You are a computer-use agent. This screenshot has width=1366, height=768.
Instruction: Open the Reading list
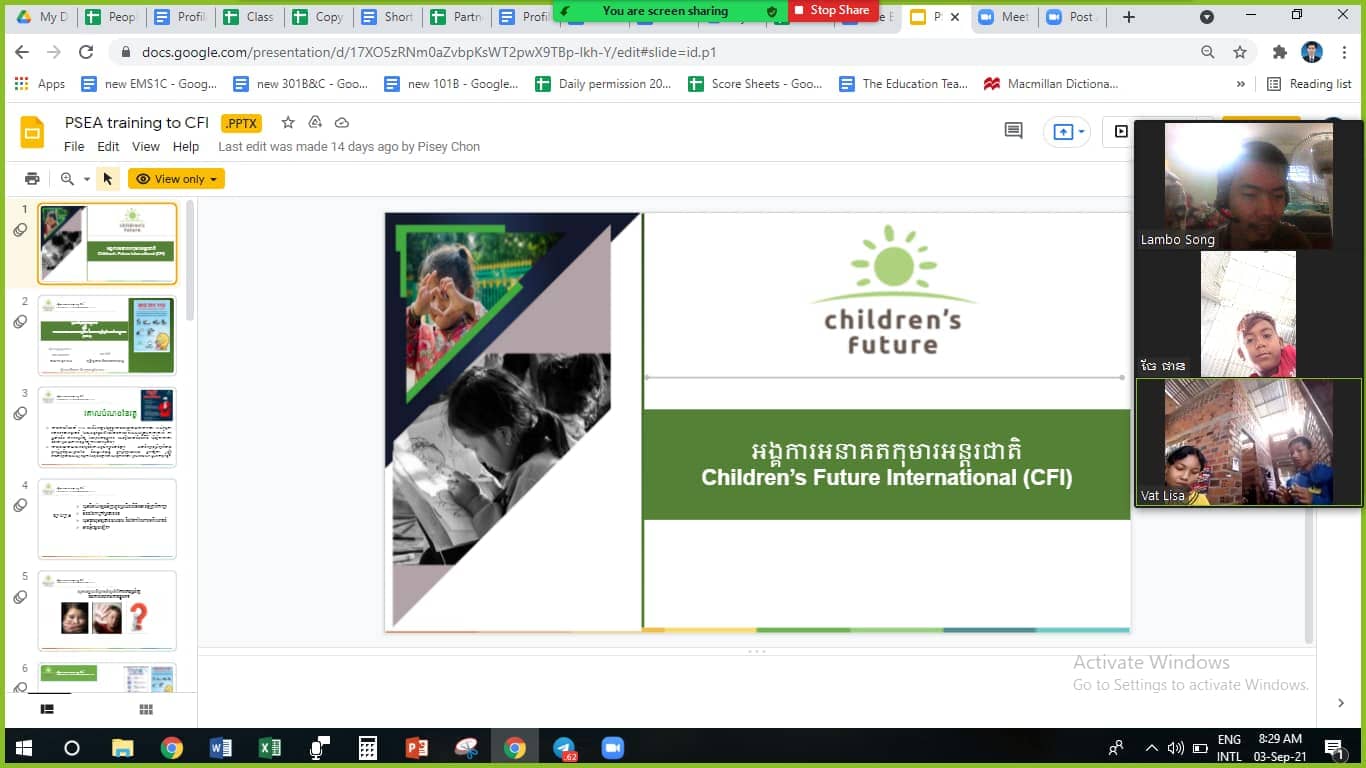(x=1309, y=84)
